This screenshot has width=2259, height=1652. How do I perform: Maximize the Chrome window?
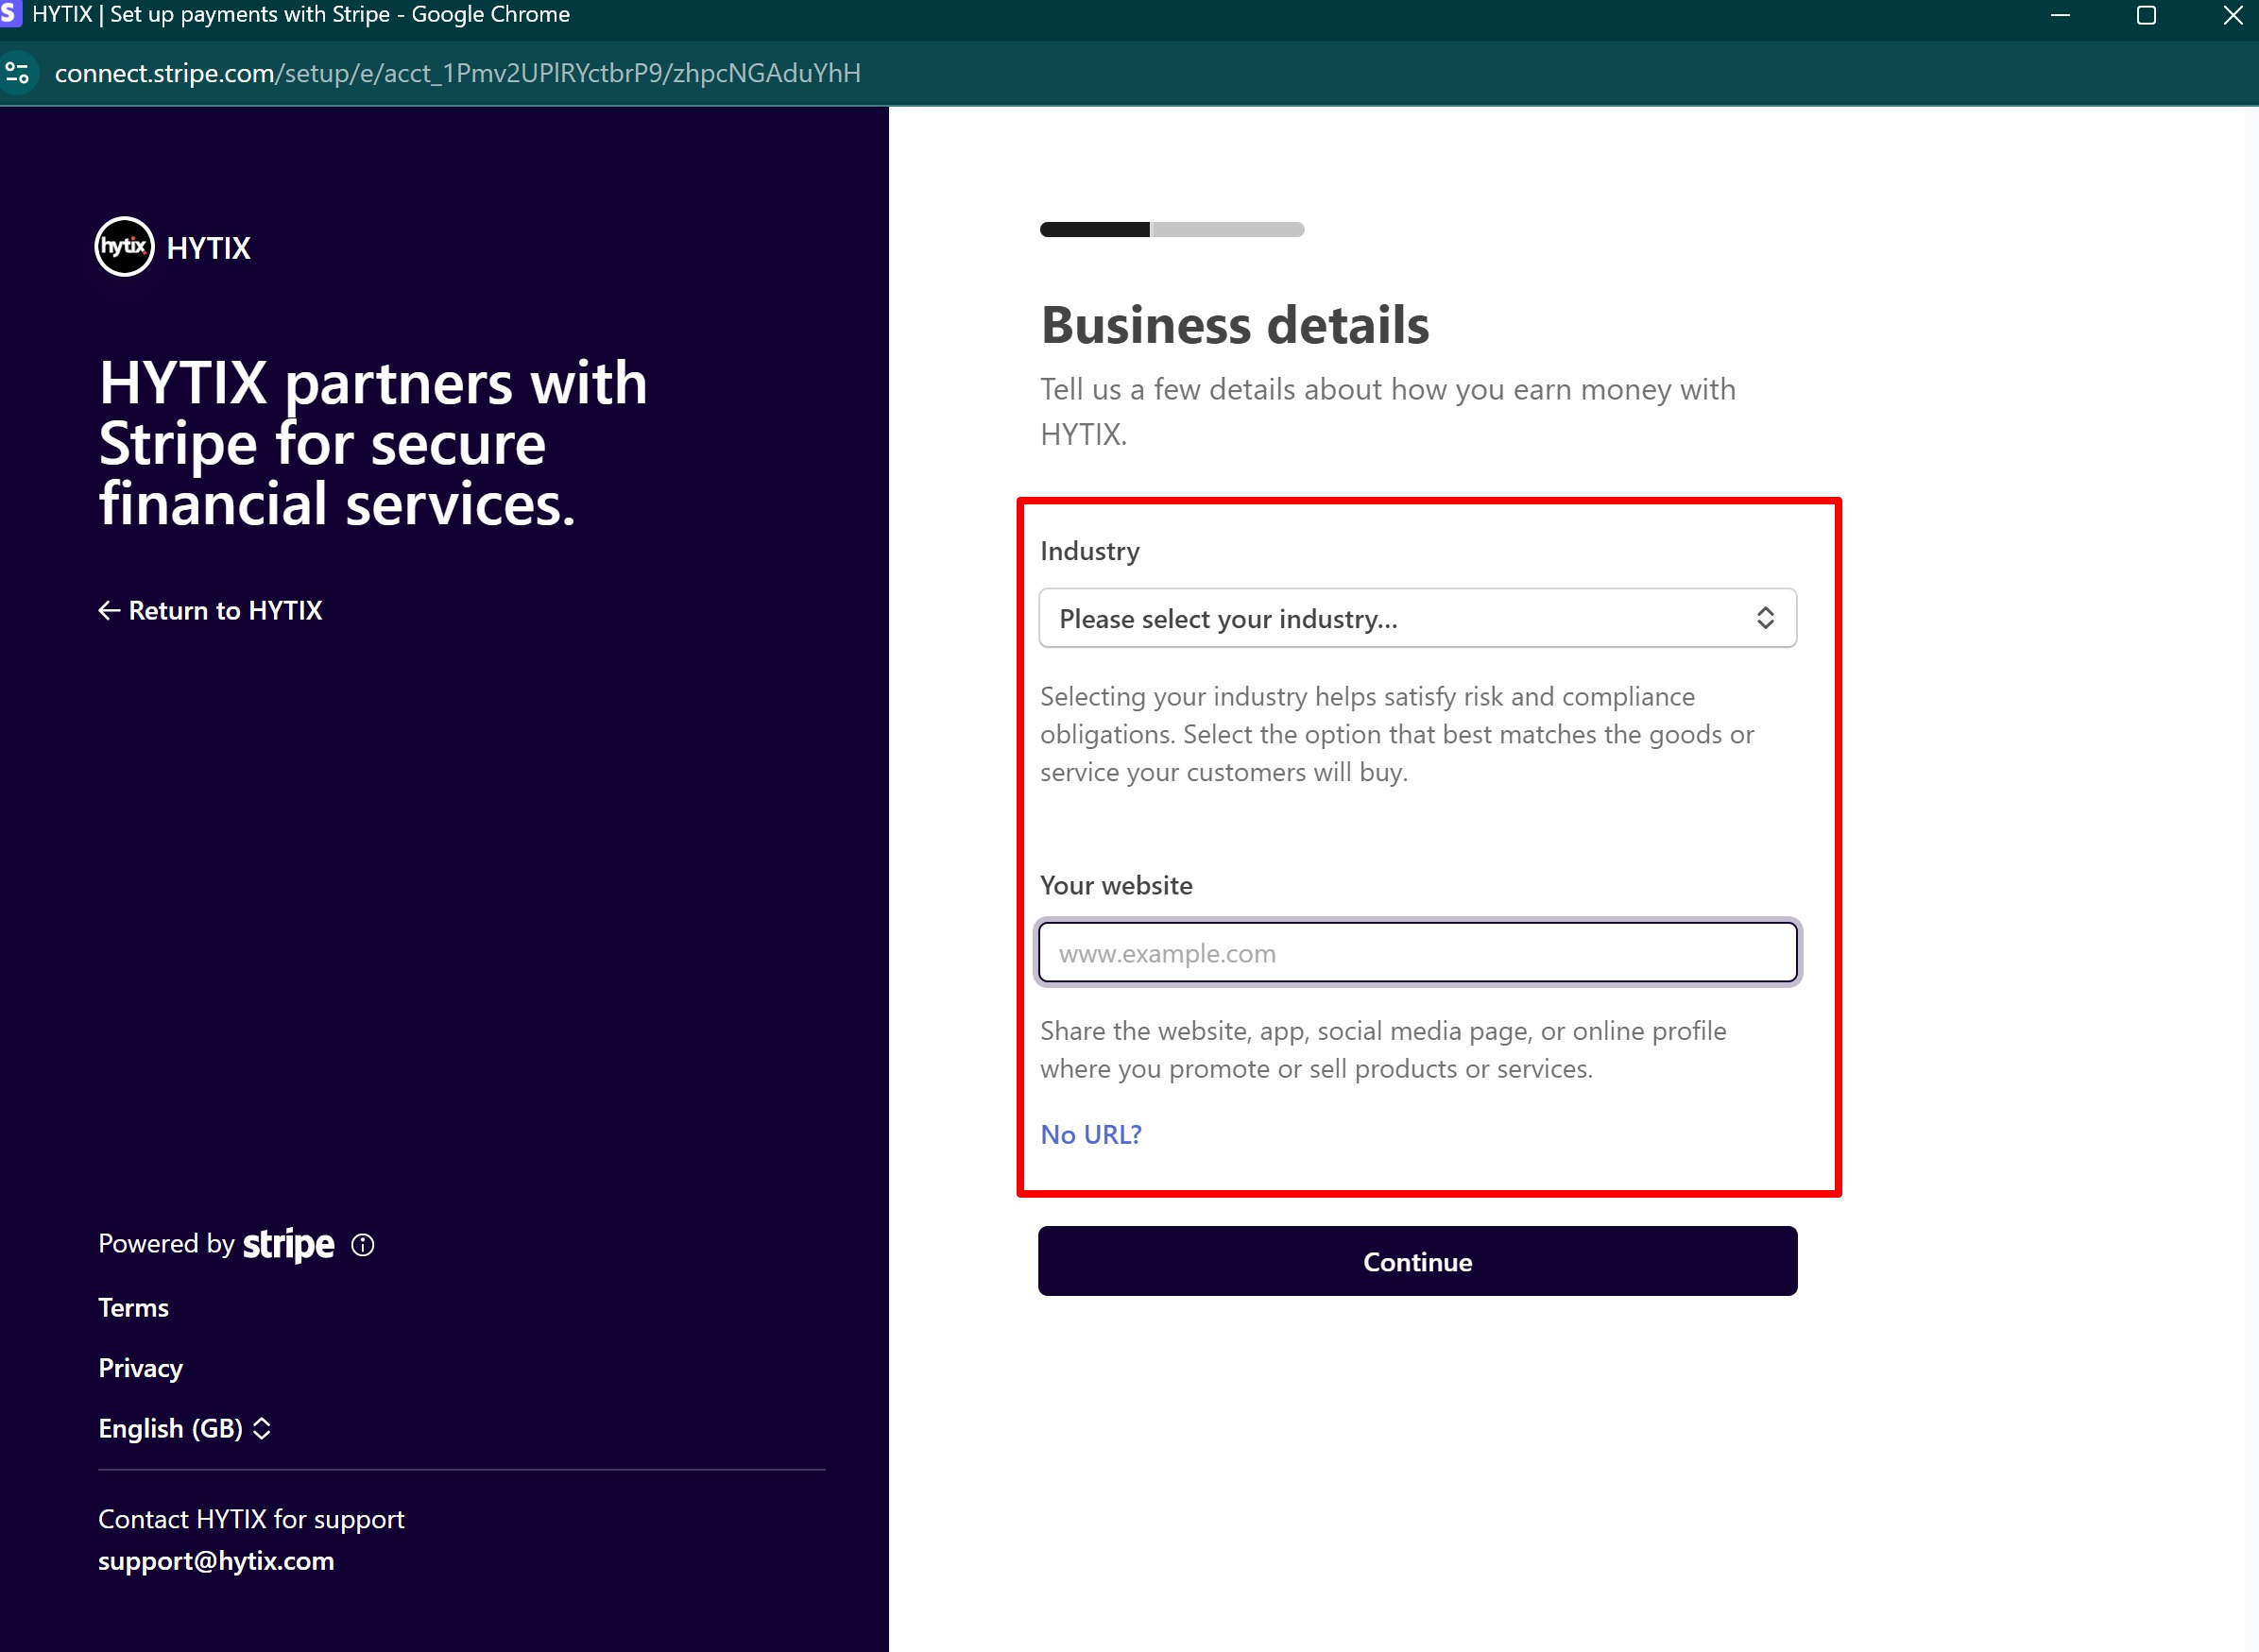(2146, 15)
